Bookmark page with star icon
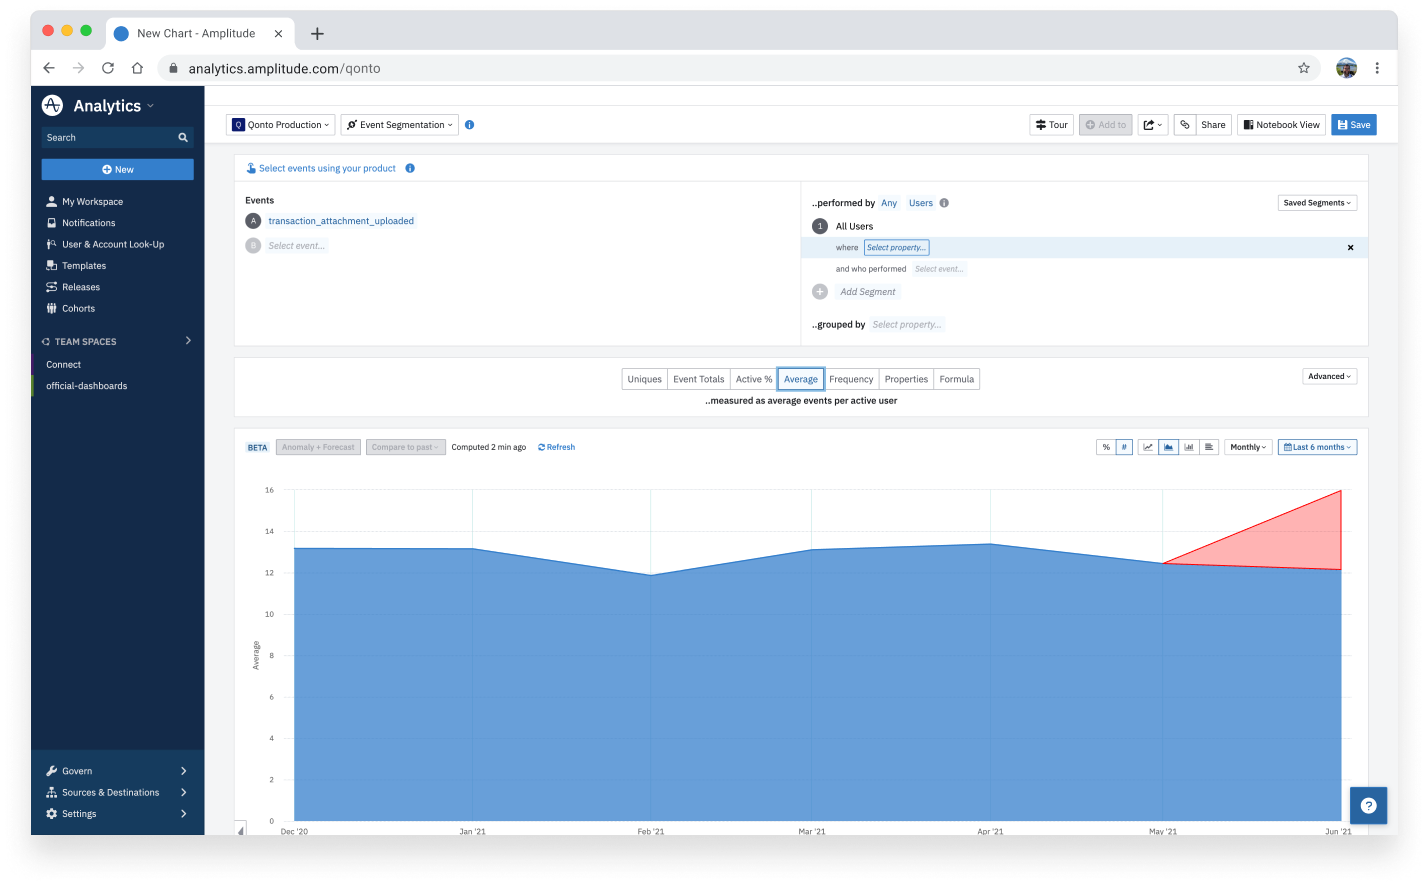Viewport: 1428px width, 885px height. 1304,68
